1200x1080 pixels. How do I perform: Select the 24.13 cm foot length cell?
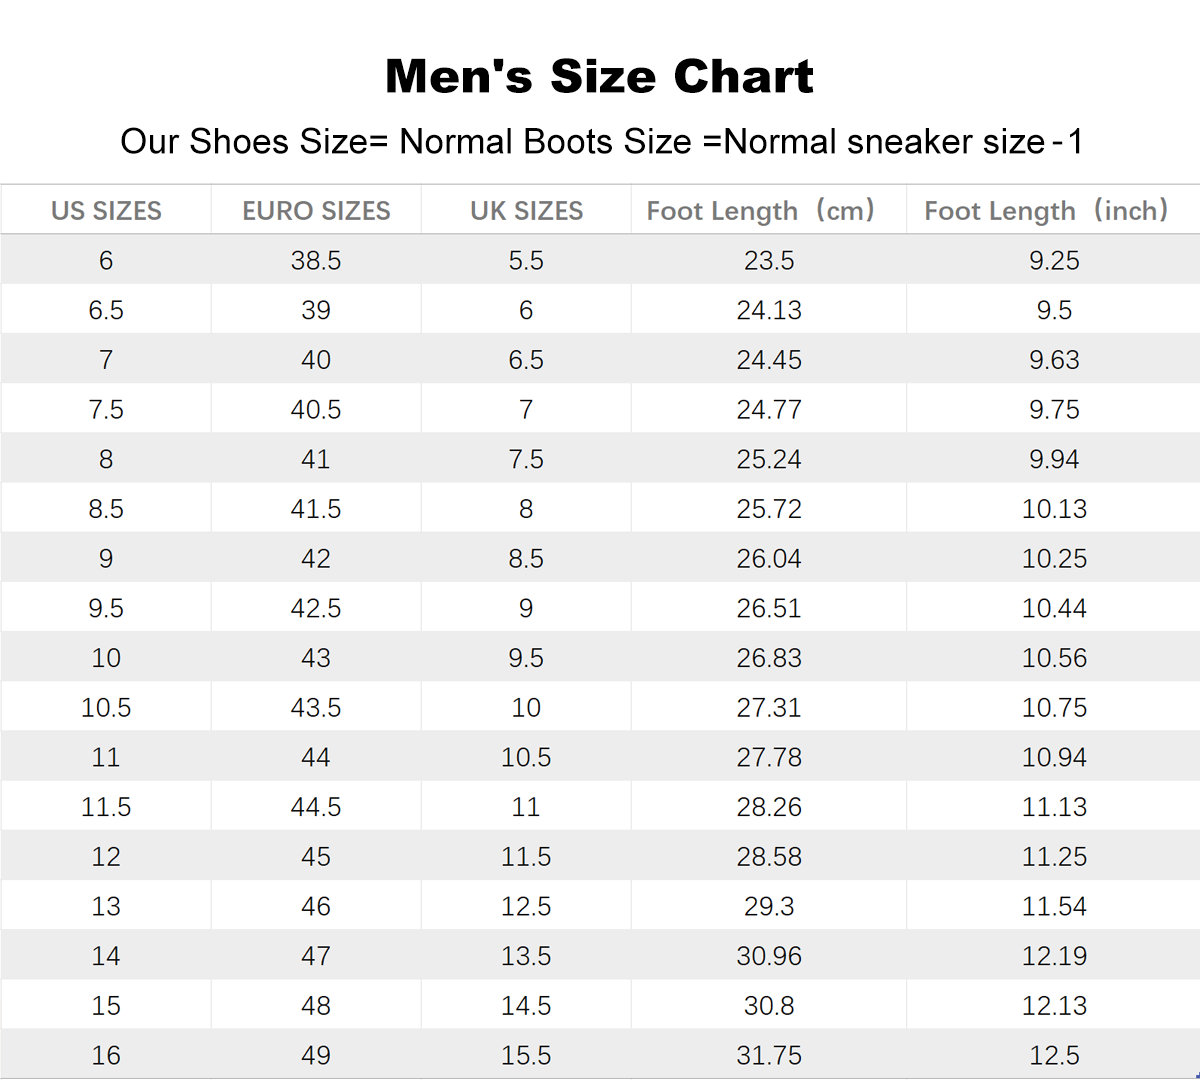tap(768, 311)
